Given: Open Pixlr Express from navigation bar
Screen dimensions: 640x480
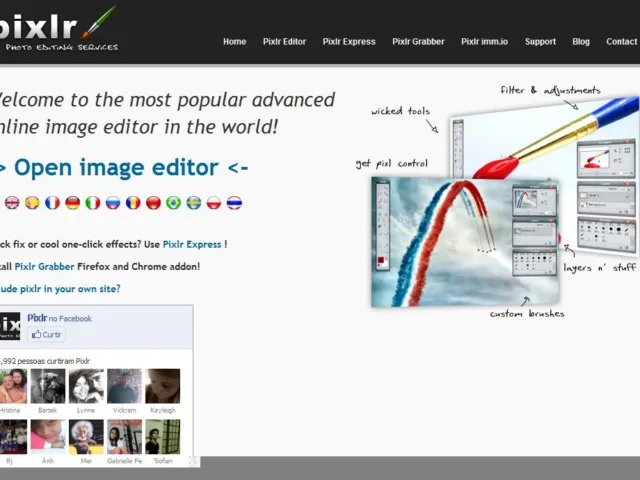Looking at the screenshot, I should (x=349, y=42).
